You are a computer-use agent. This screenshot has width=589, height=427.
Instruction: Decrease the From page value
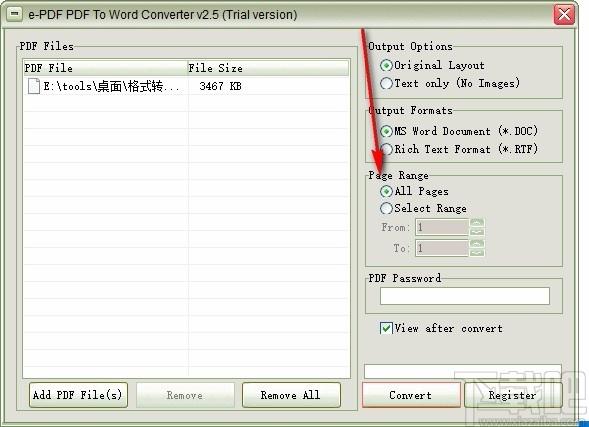pyautogui.click(x=477, y=232)
